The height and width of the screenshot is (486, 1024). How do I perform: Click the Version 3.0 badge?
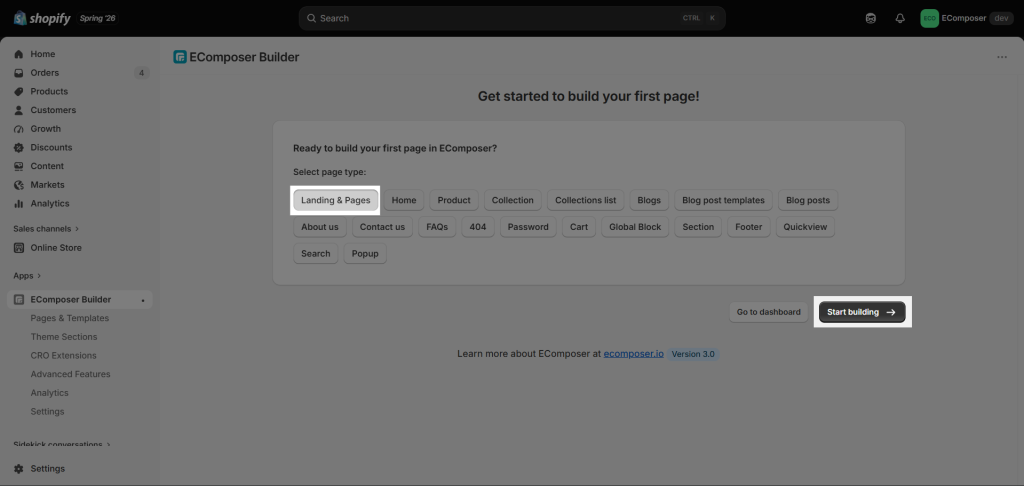coord(693,354)
